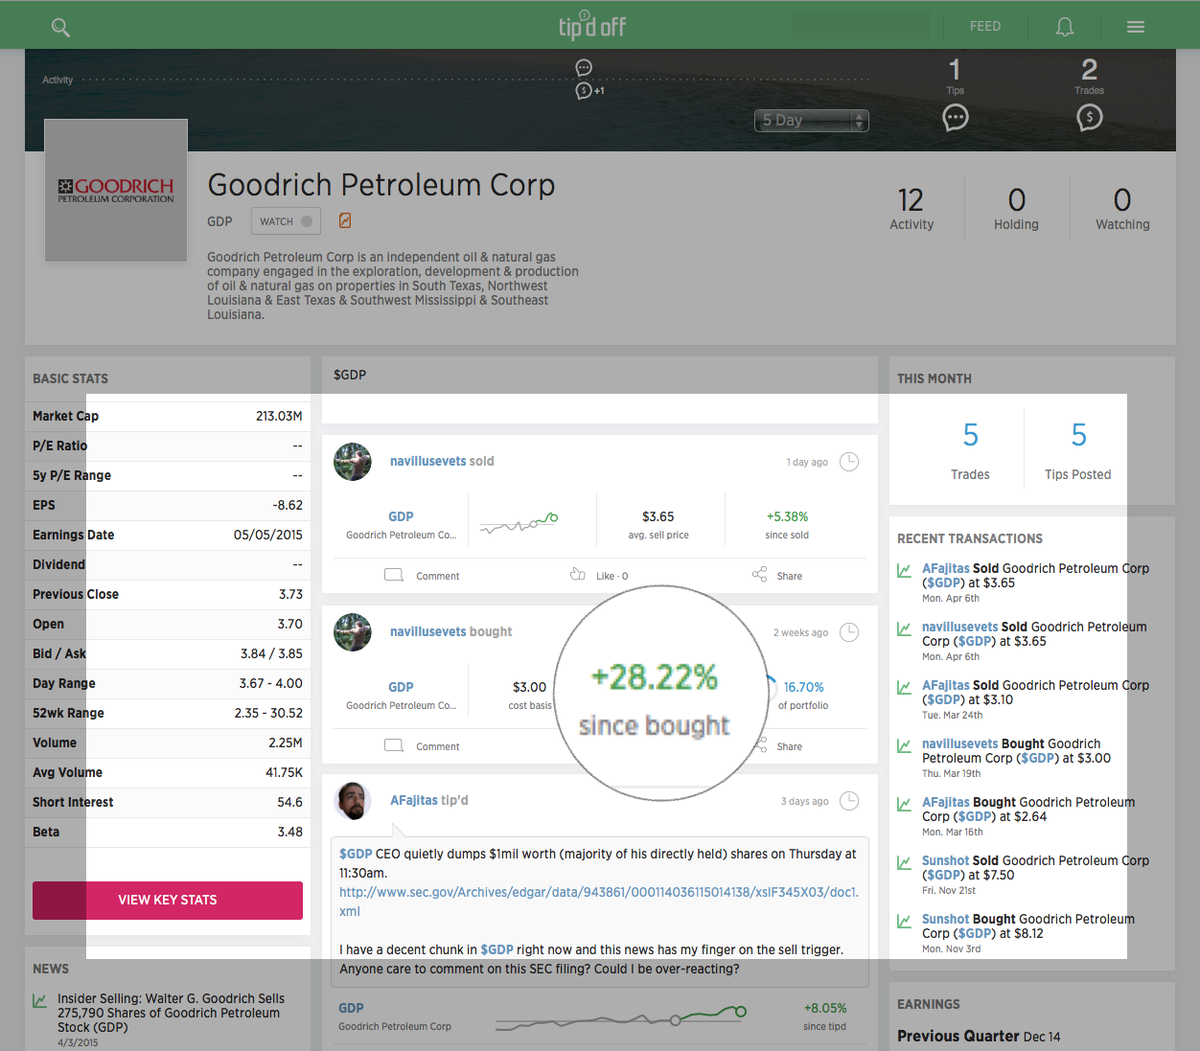The height and width of the screenshot is (1051, 1200).
Task: Open the 0 Watching counter
Action: (1122, 209)
